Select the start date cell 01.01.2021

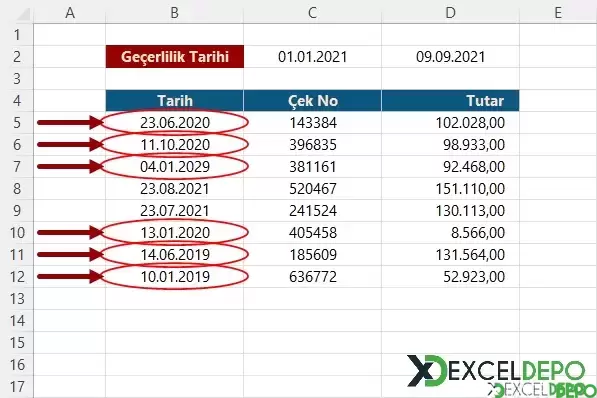point(313,57)
